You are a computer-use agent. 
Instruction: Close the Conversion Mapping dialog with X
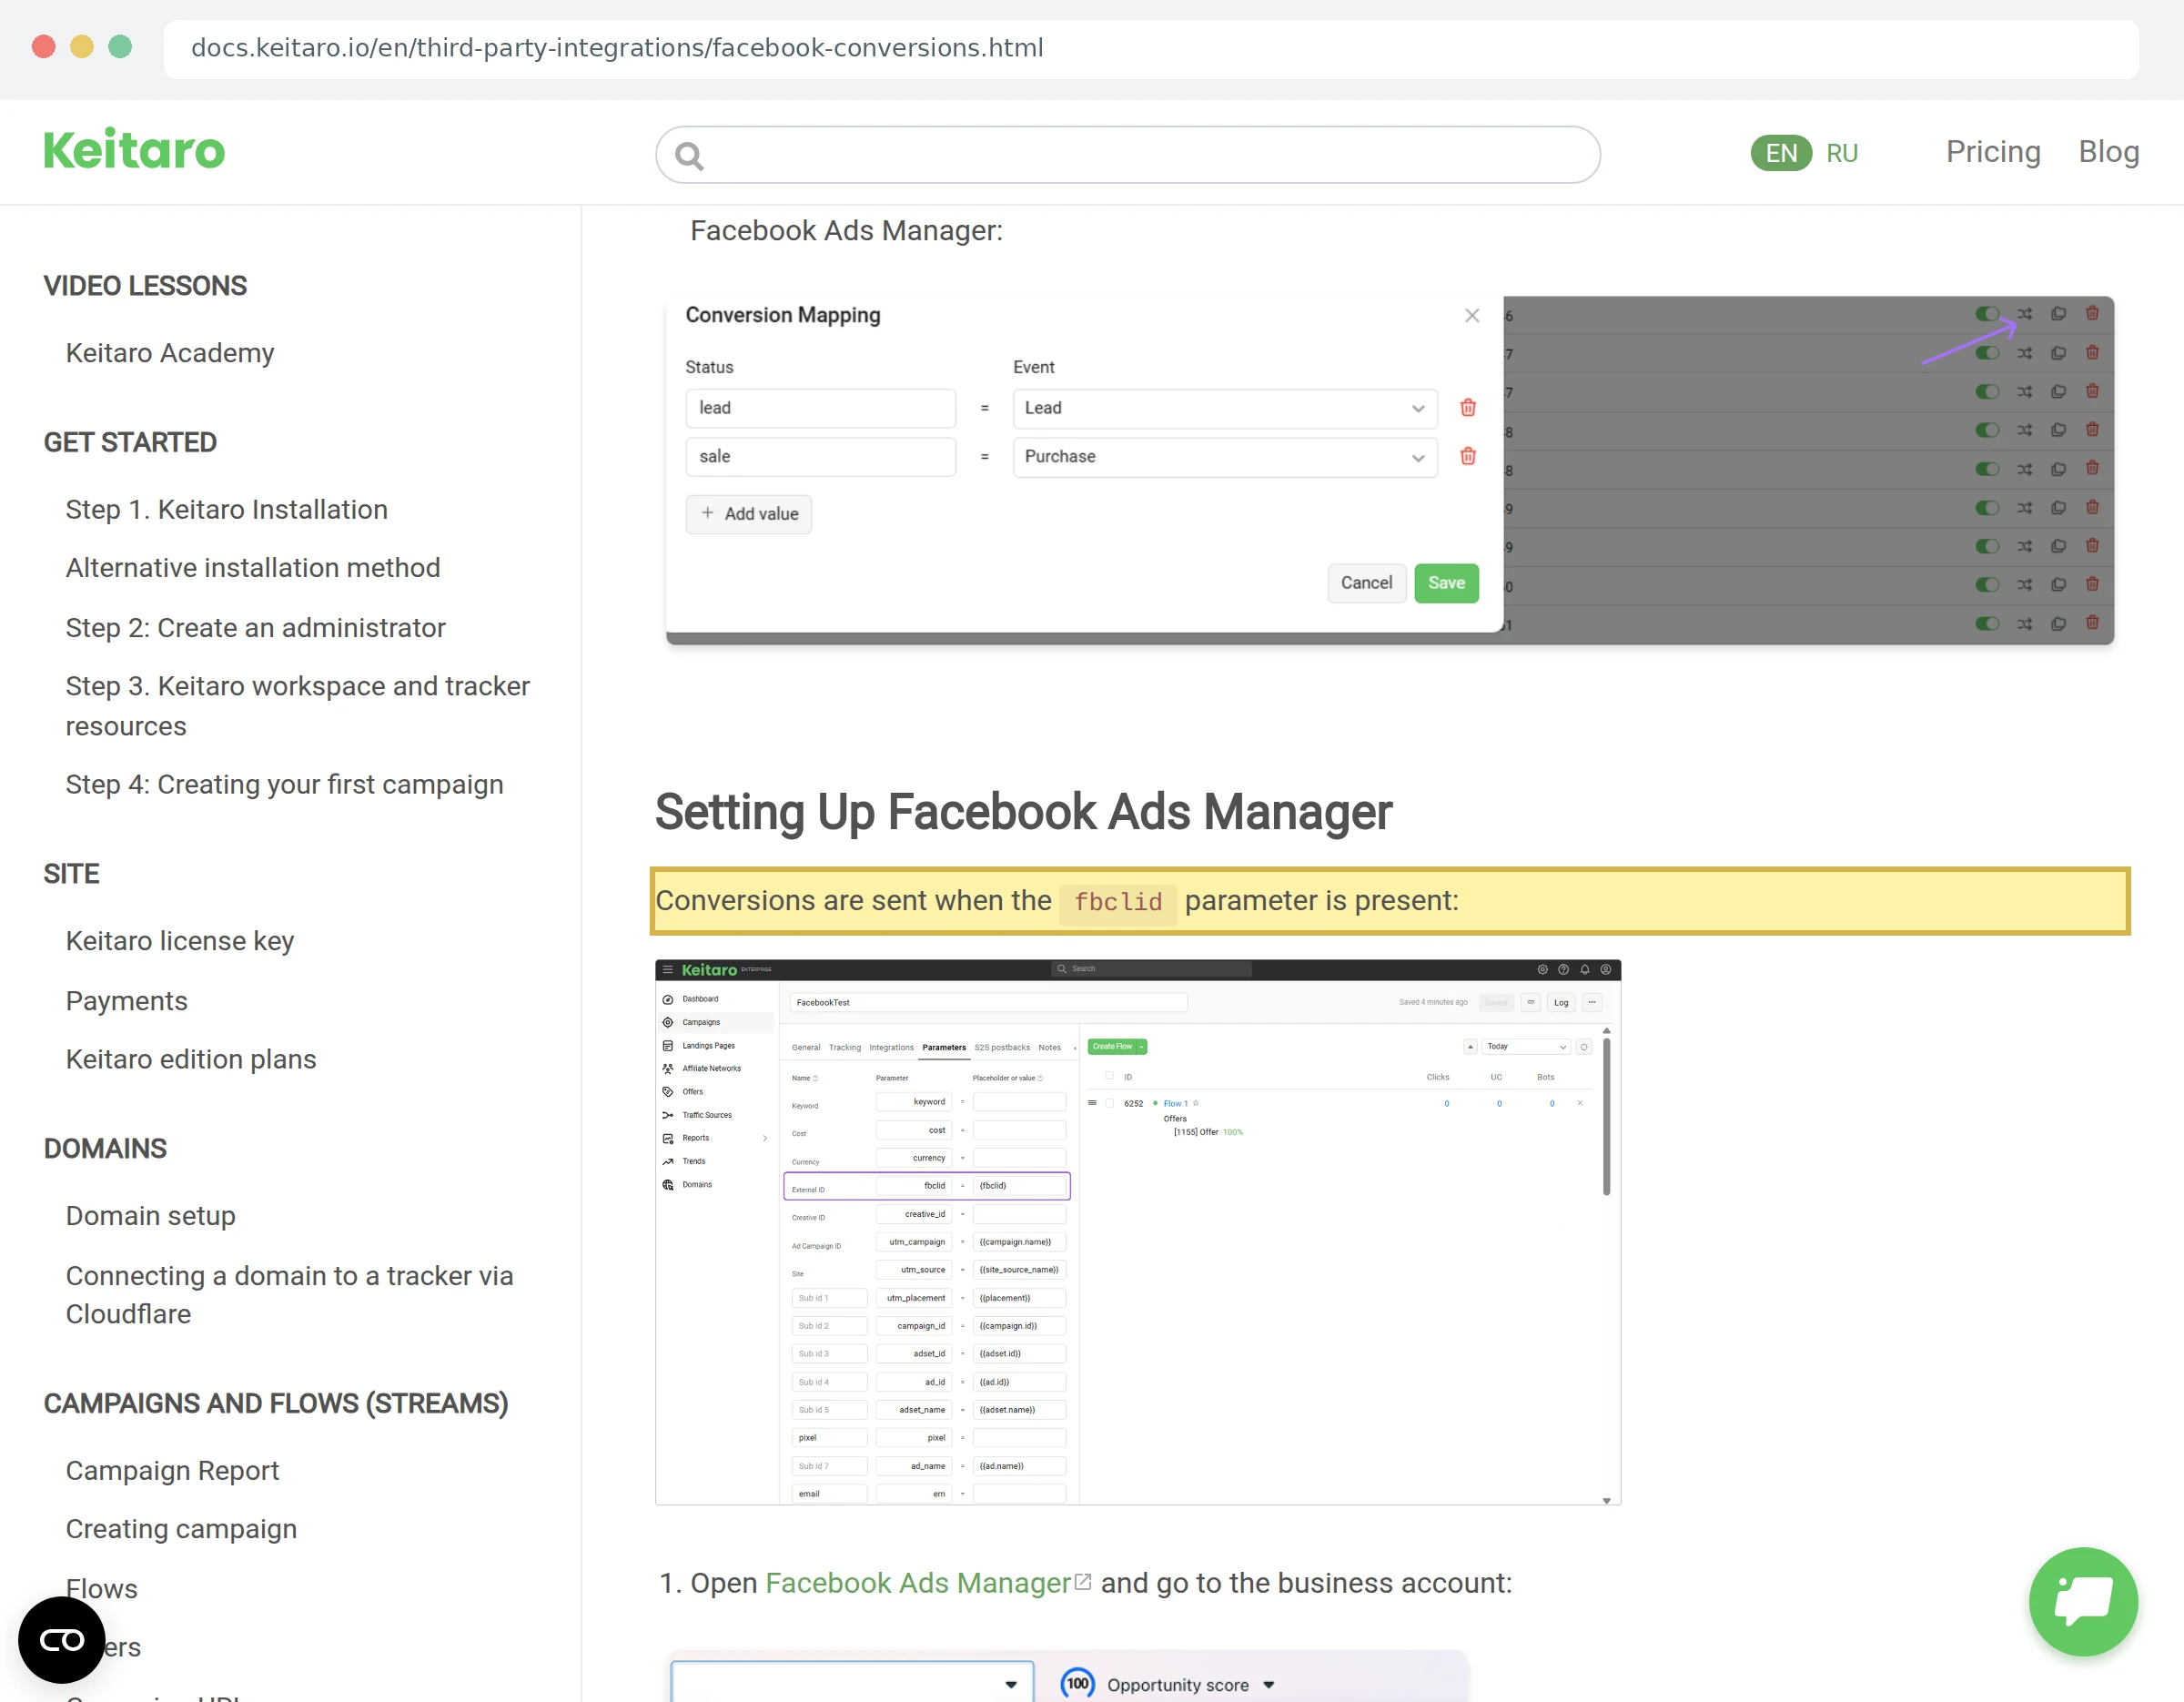pyautogui.click(x=1472, y=316)
